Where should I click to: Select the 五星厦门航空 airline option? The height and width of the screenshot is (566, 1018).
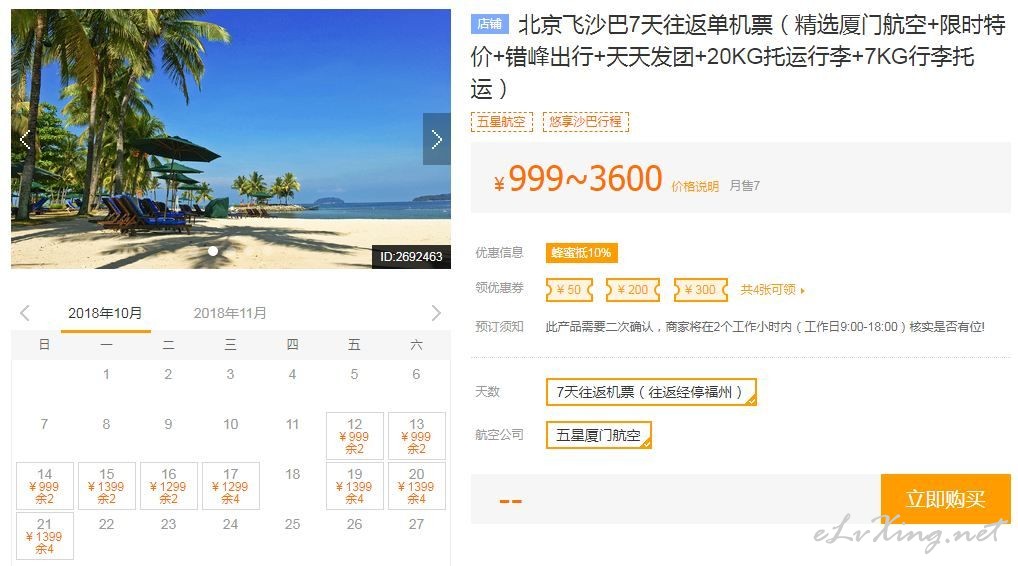(599, 435)
